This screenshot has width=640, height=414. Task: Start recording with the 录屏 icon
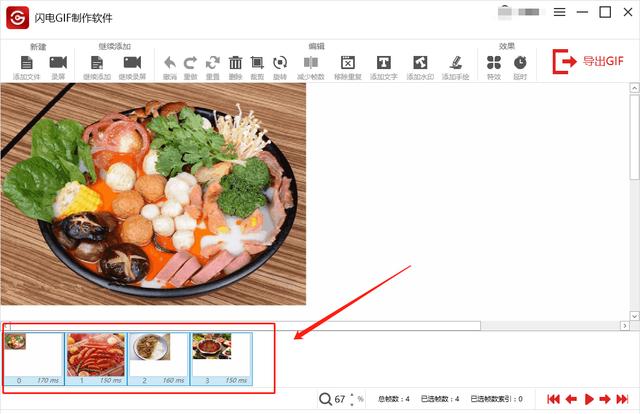58,63
